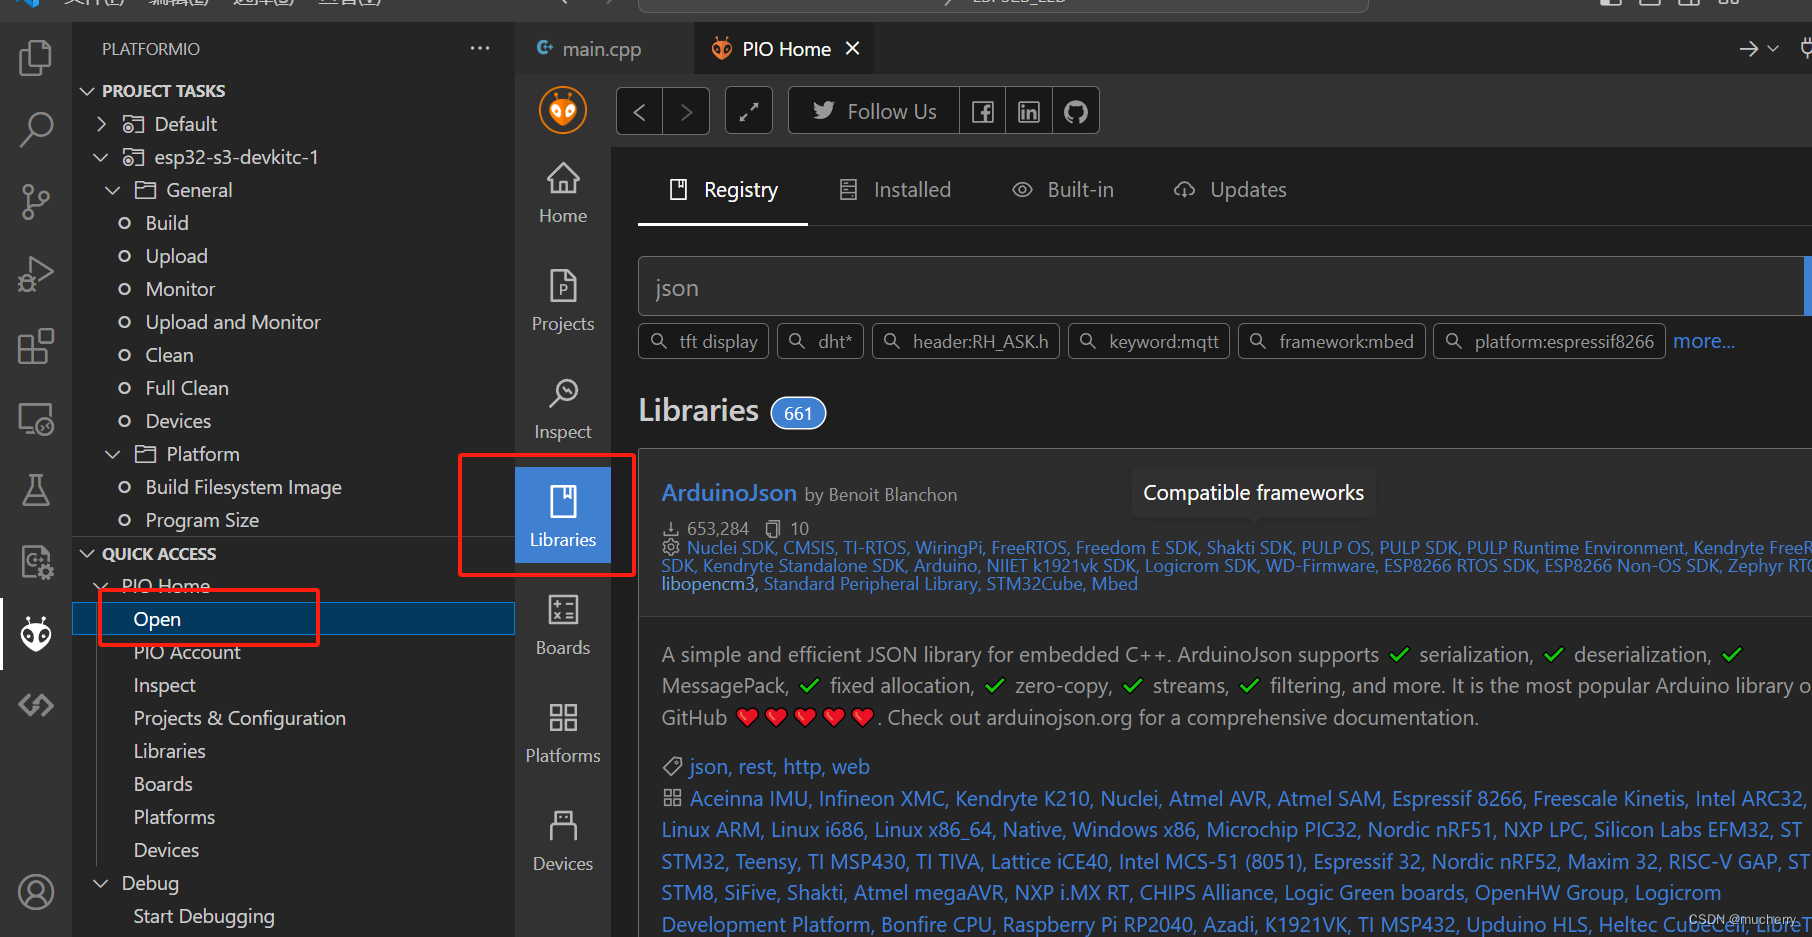Open the Extensions view
The height and width of the screenshot is (937, 1812).
[36, 346]
